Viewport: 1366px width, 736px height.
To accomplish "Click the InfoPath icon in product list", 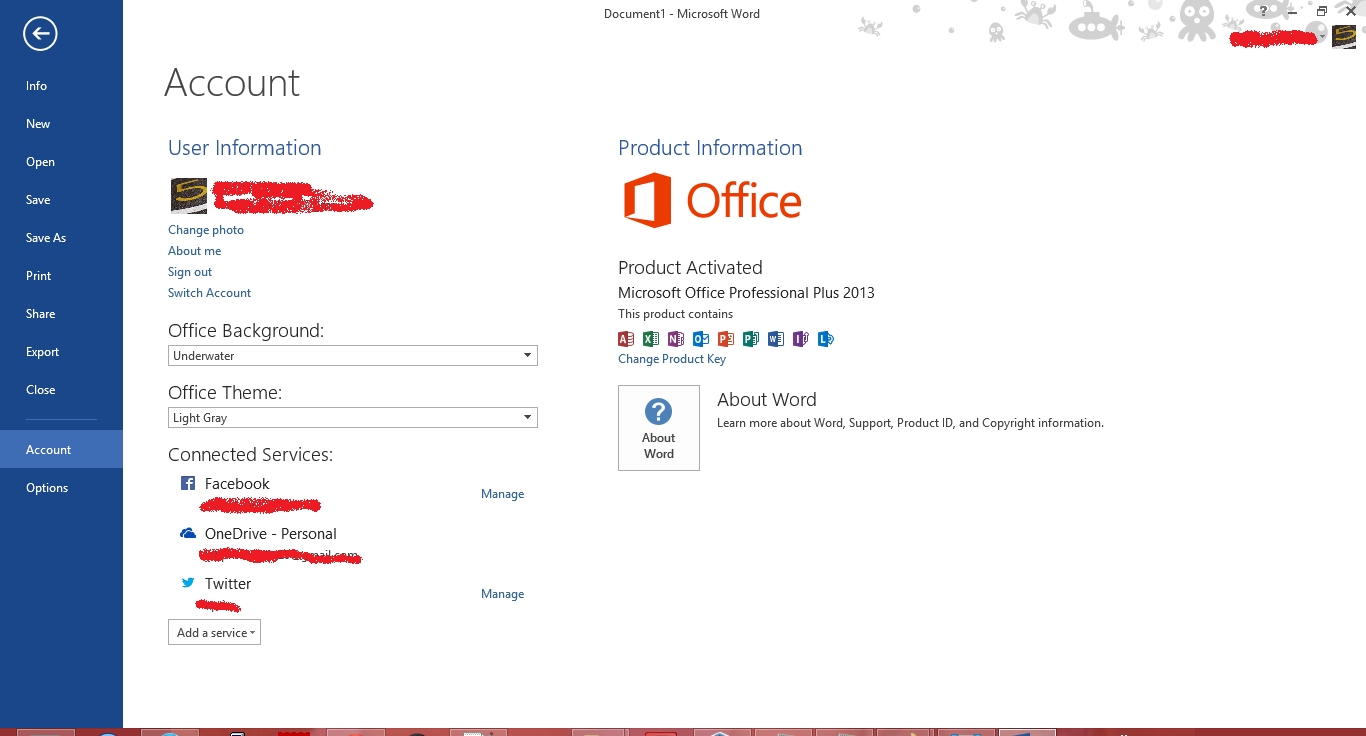I will 801,339.
